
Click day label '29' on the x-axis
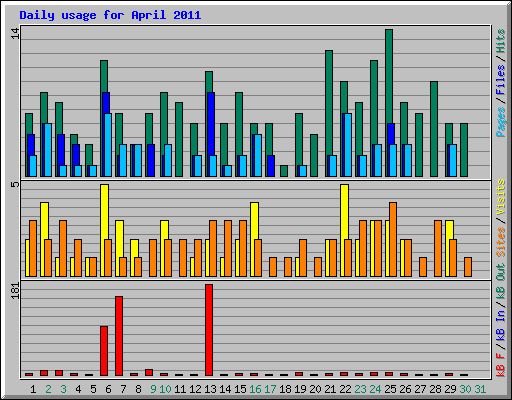point(450,389)
